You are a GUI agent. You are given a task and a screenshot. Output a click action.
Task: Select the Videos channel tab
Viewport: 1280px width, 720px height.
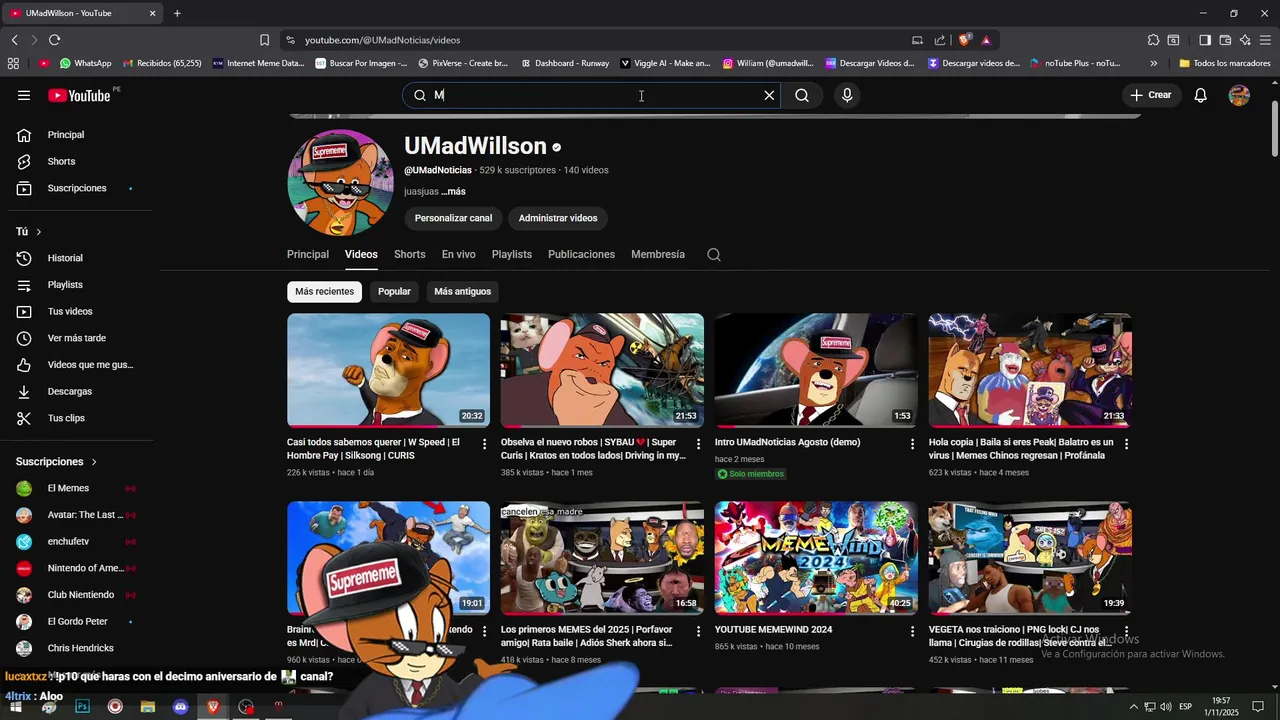click(x=361, y=254)
